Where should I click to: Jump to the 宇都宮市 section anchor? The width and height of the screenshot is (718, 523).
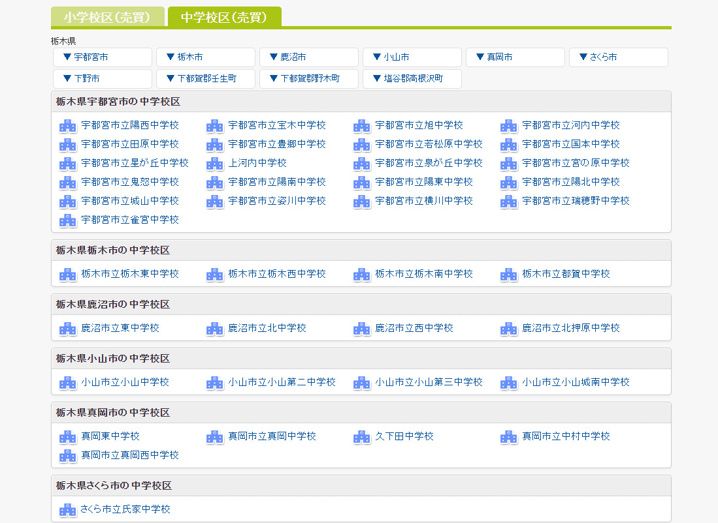(102, 57)
